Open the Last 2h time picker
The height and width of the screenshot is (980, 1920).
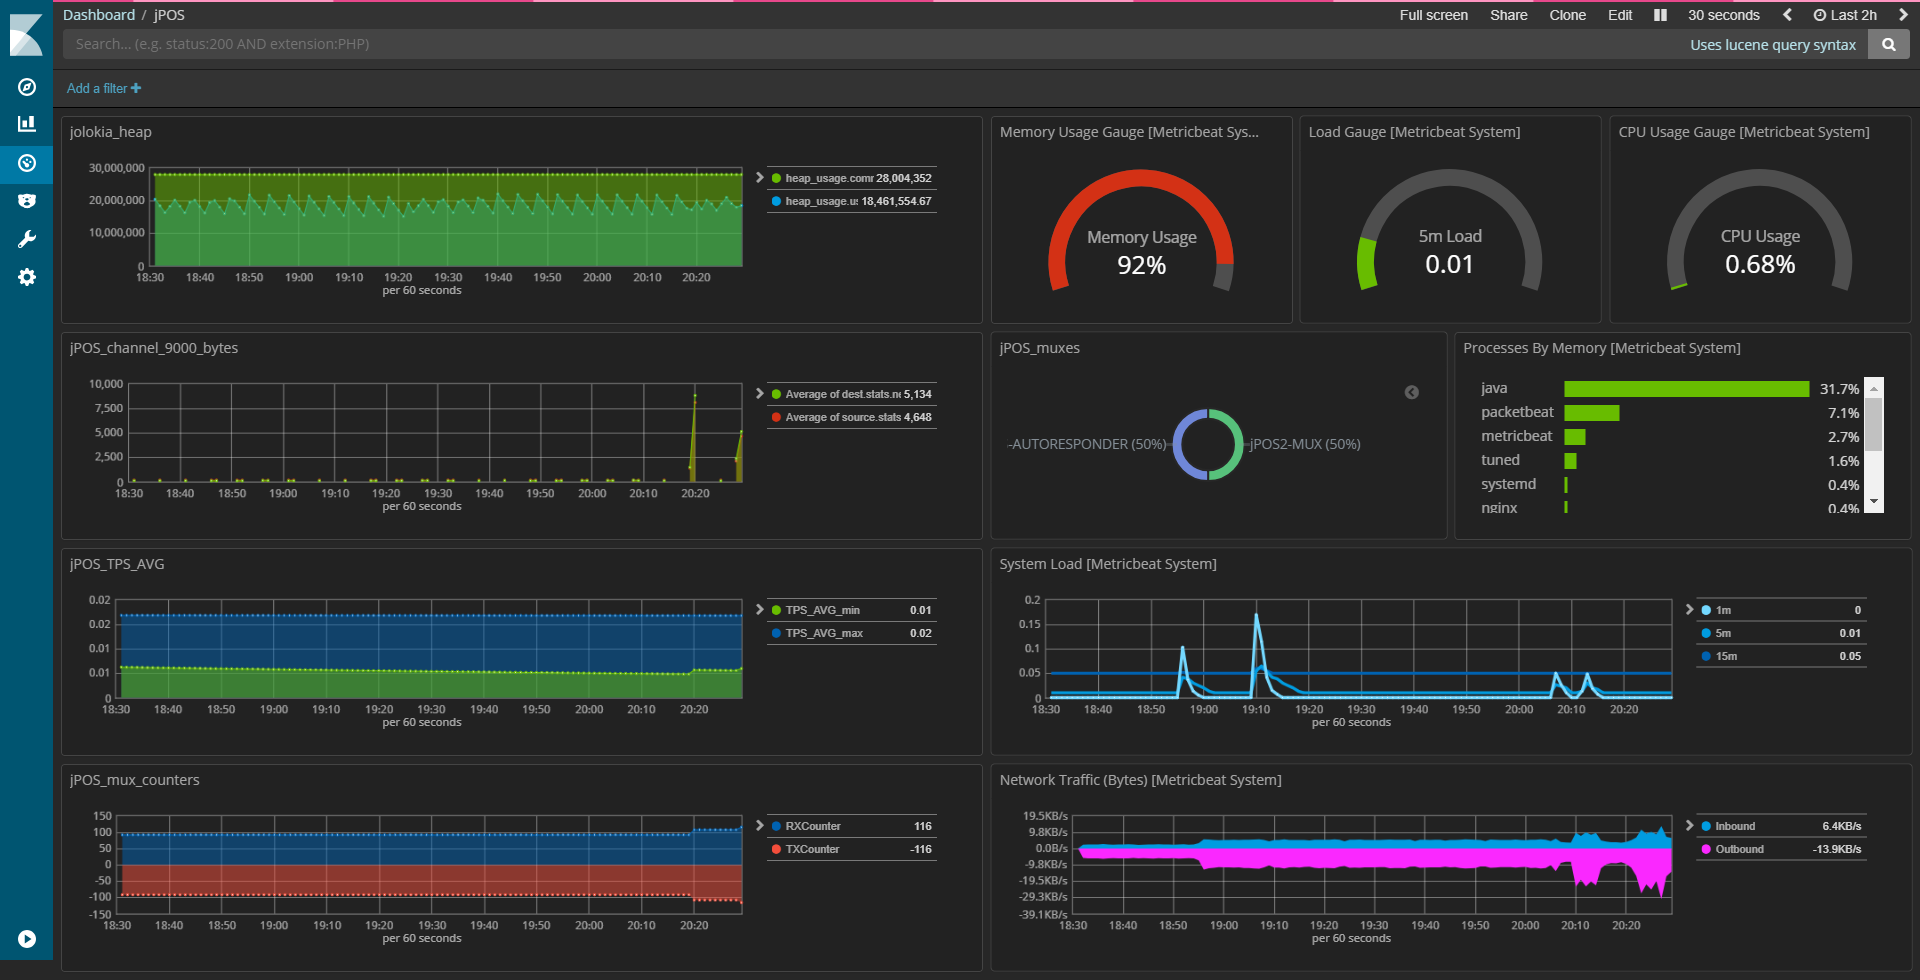tap(1845, 15)
